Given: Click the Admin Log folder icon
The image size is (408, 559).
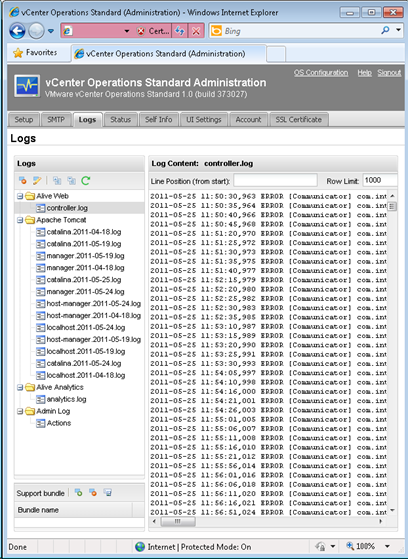Looking at the screenshot, I should tap(30, 411).
